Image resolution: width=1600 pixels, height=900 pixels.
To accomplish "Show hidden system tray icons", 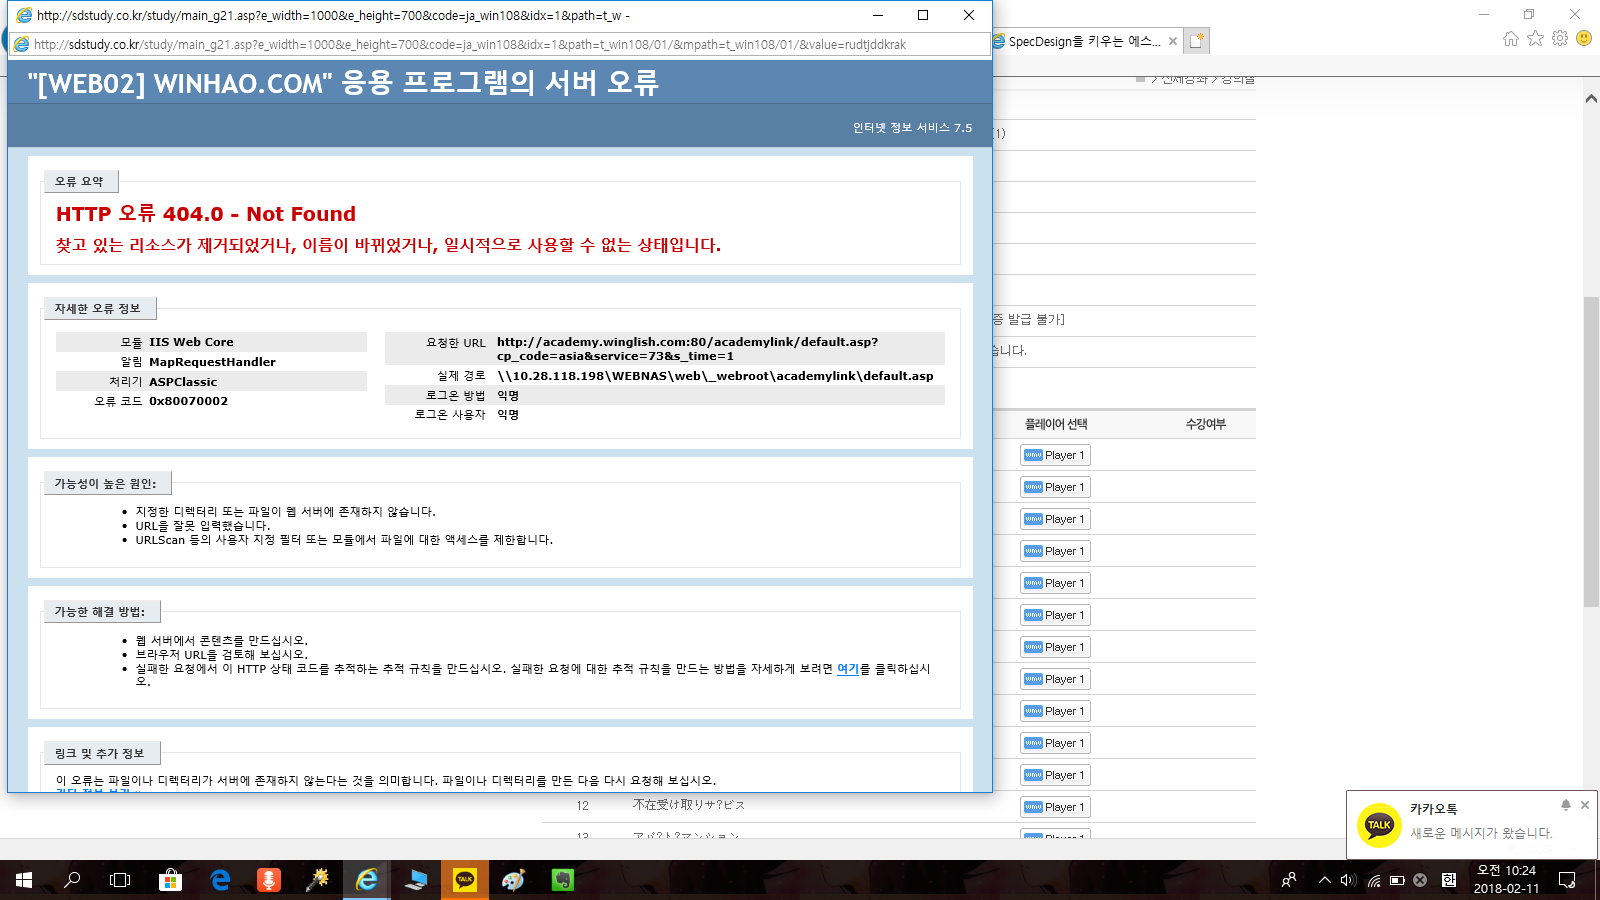I will coord(1324,880).
